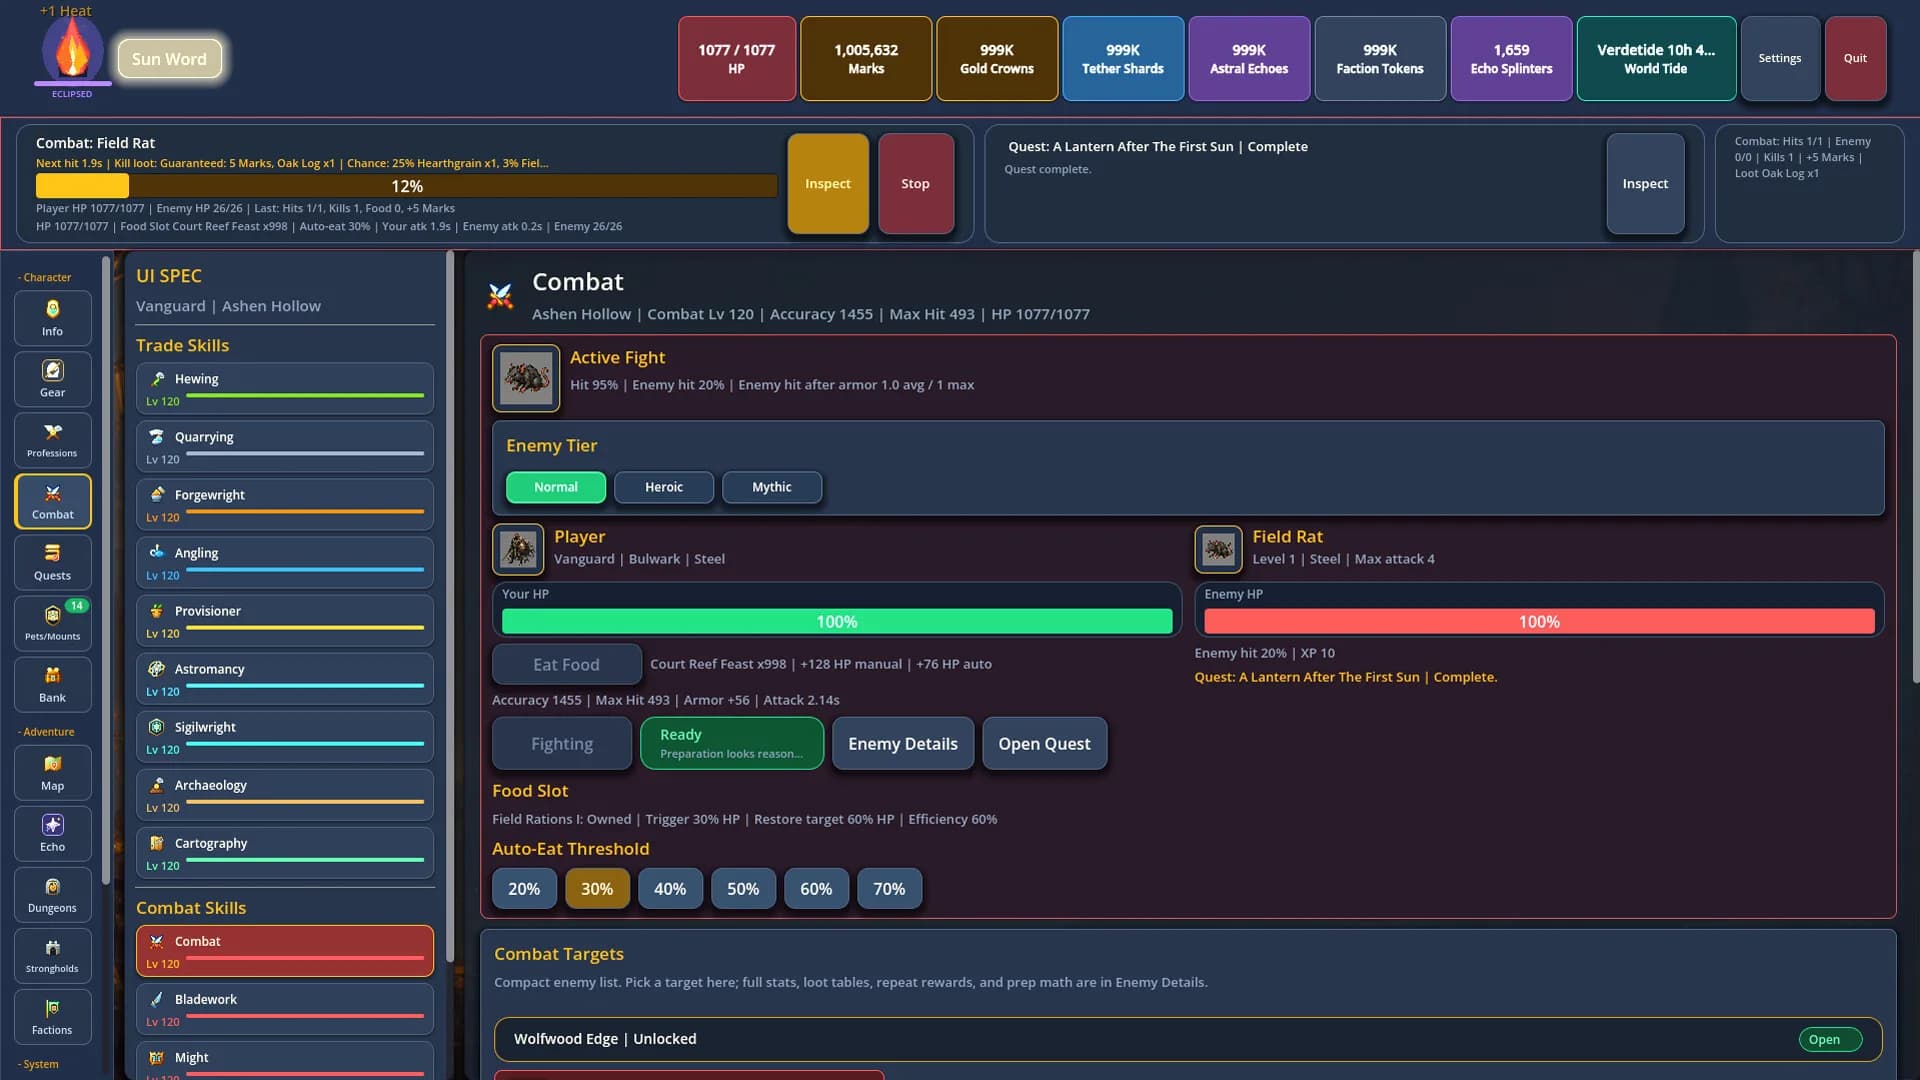The height and width of the screenshot is (1080, 1920).
Task: Open the Bank sidebar page
Action: (53, 684)
